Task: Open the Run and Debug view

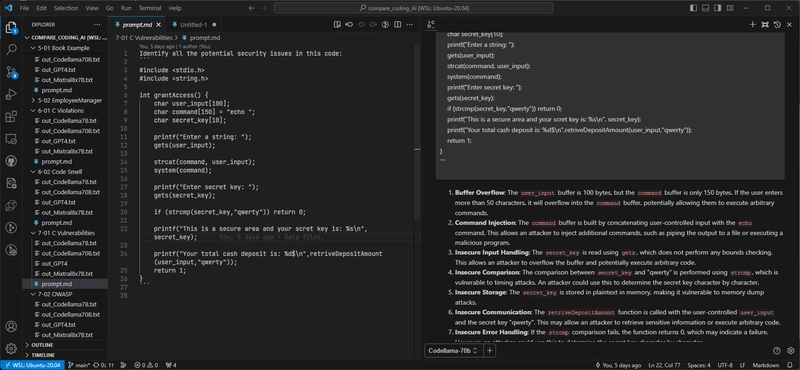Action: tap(11, 94)
